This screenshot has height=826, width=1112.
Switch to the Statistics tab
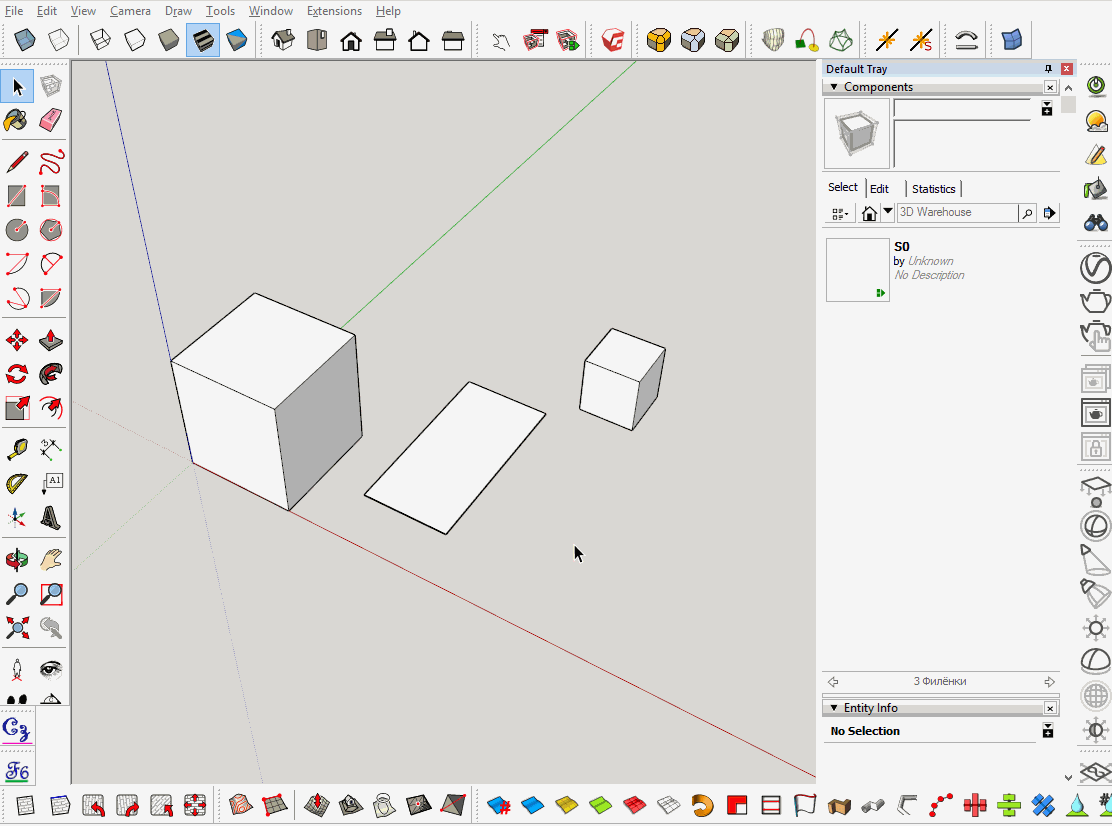pyautogui.click(x=932, y=188)
